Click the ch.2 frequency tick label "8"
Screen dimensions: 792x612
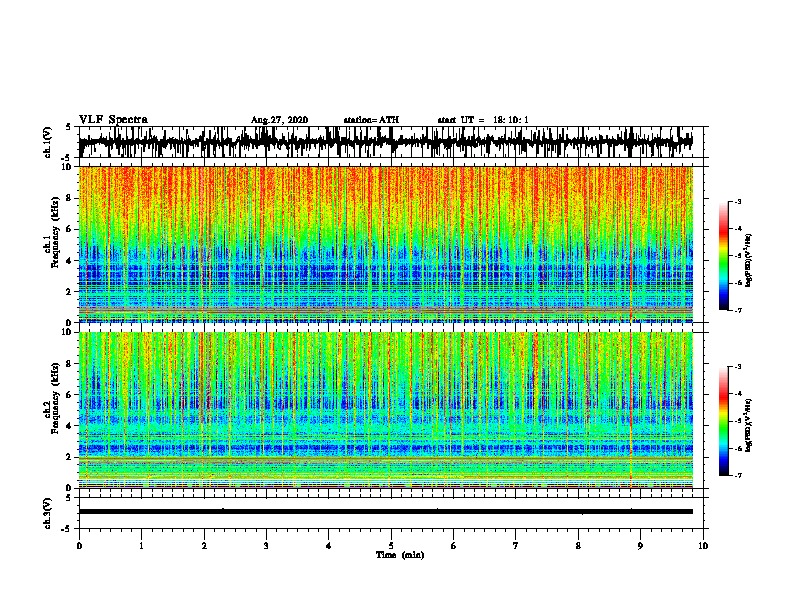click(70, 364)
